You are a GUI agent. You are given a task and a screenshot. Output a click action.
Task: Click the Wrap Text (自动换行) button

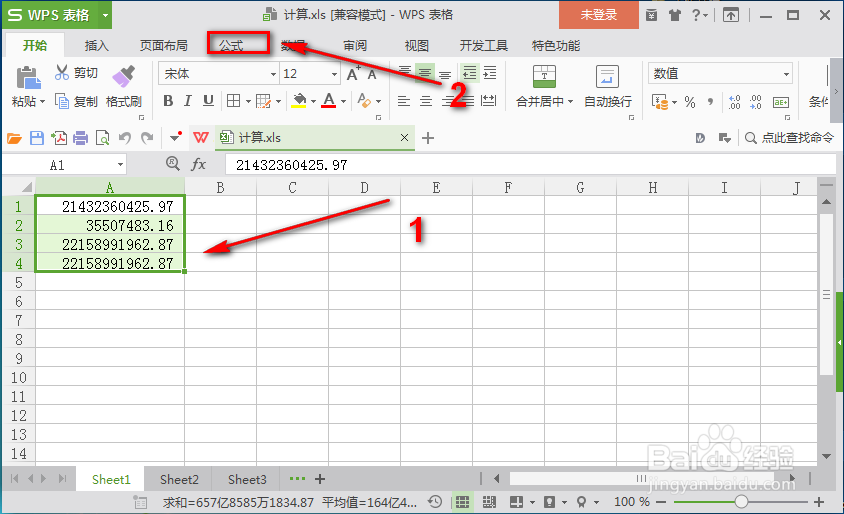tap(608, 86)
